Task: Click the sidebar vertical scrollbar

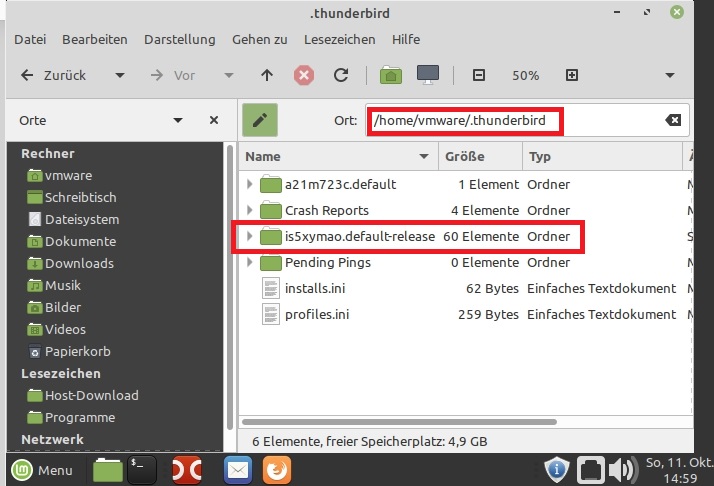Action: click(230, 287)
